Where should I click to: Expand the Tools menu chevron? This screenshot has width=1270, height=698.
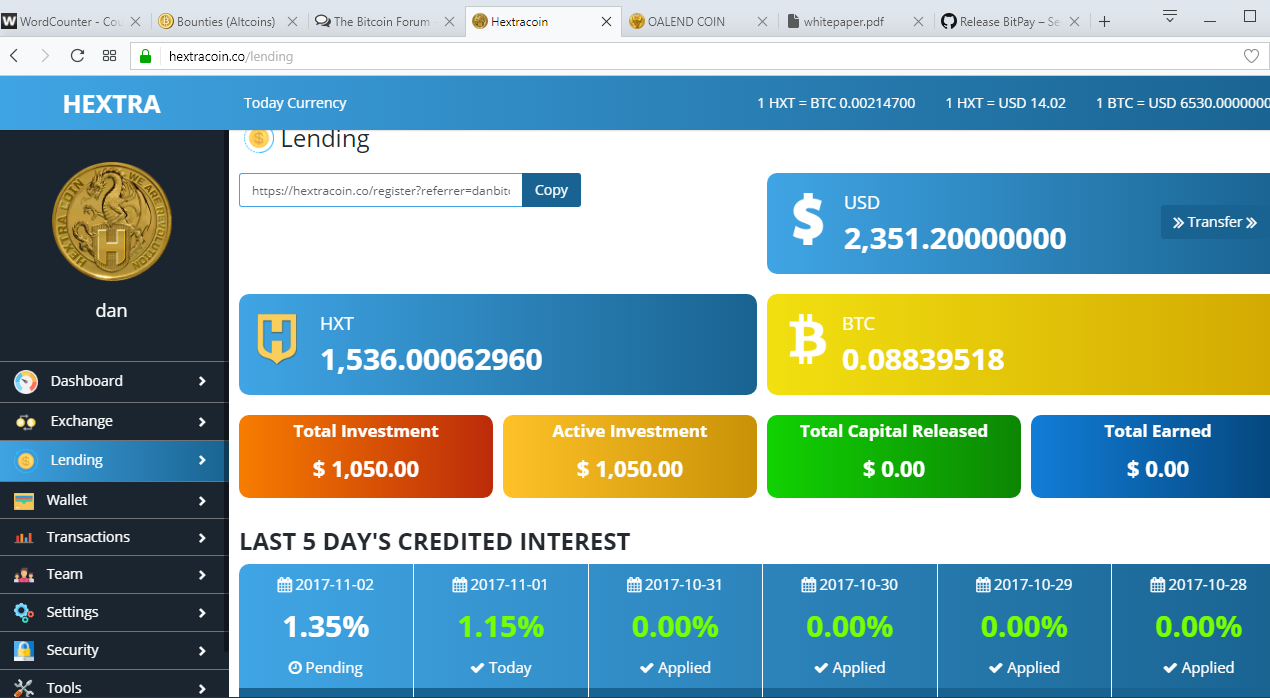tap(202, 688)
